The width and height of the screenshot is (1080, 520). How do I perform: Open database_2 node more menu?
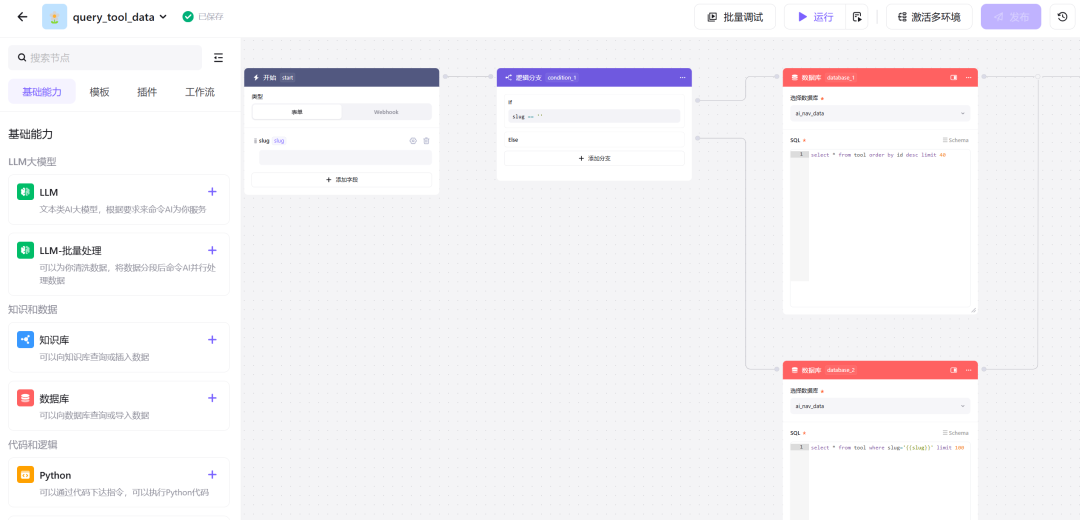tap(968, 370)
